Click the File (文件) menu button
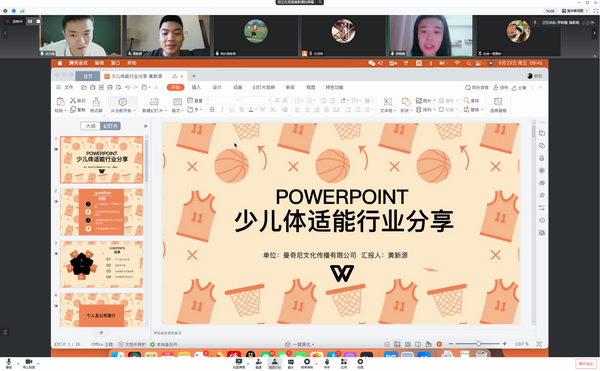This screenshot has height=371, width=600. click(x=65, y=87)
